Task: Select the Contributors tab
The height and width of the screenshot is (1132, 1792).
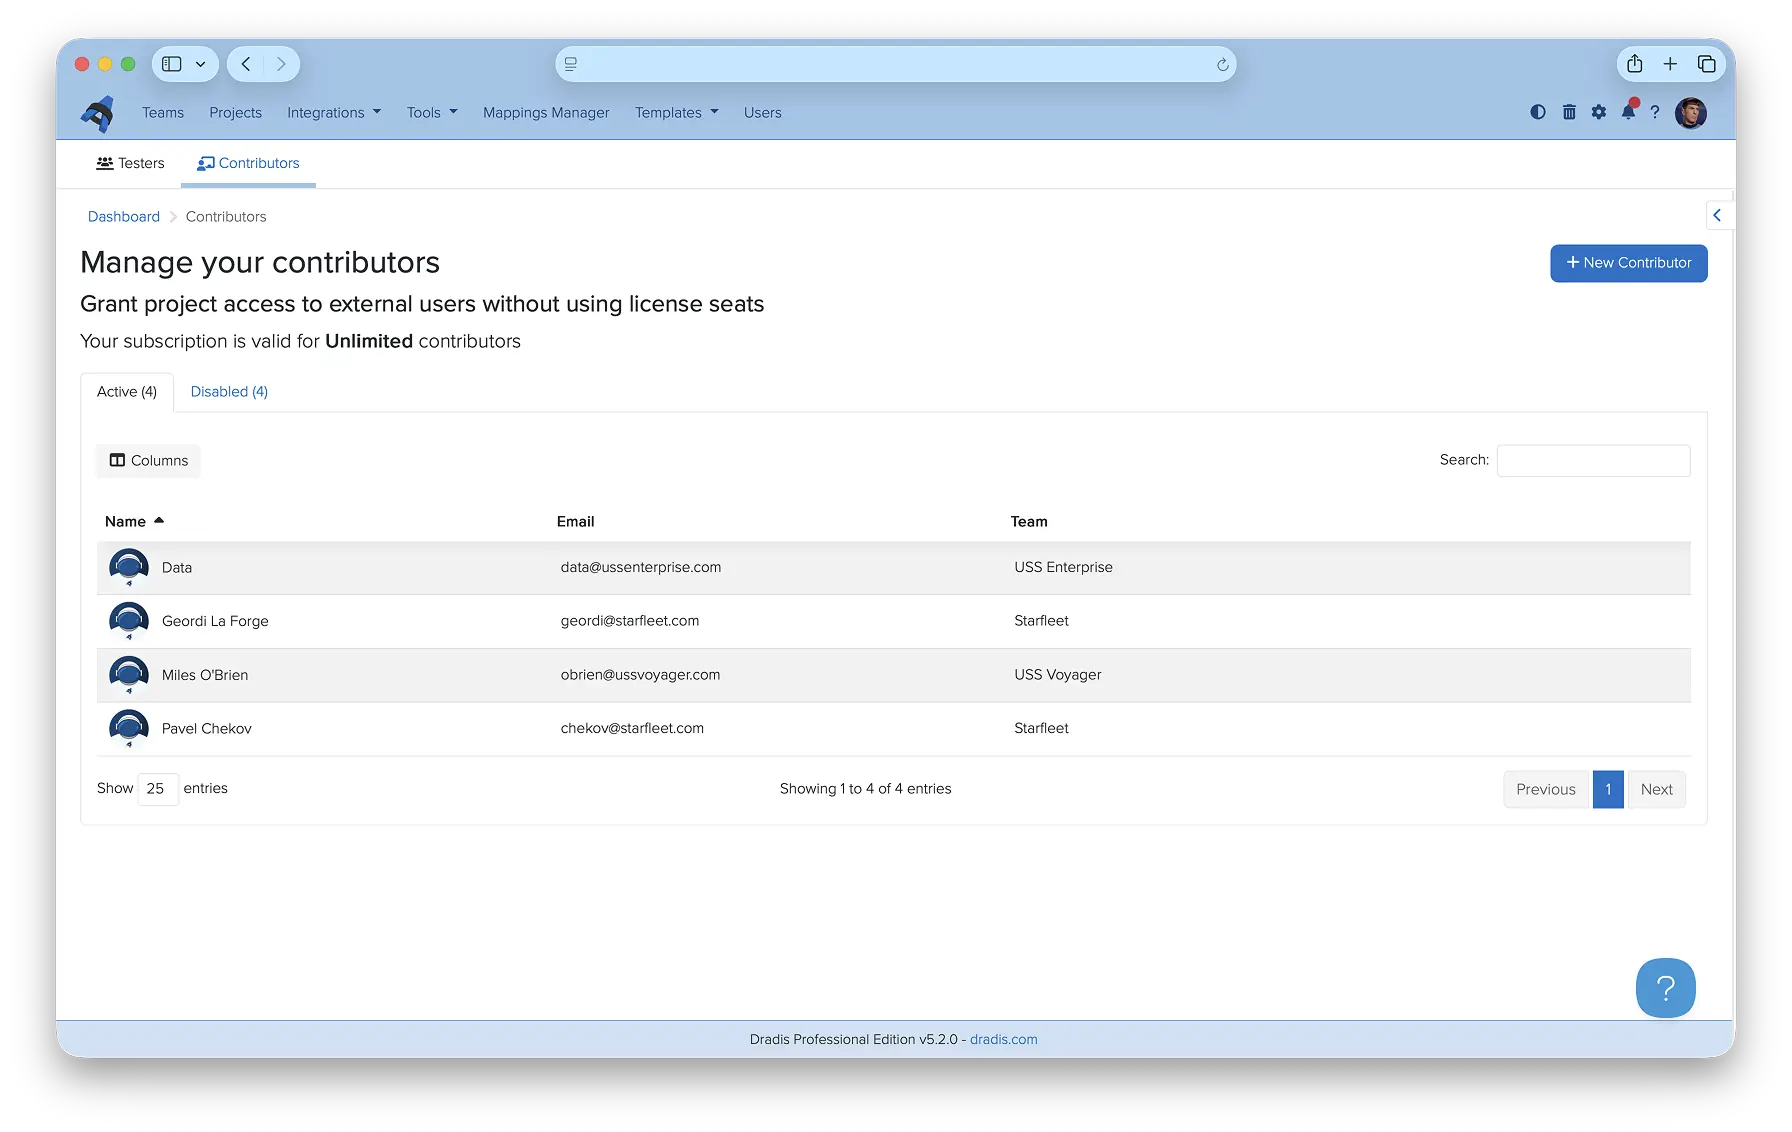Action: [x=248, y=163]
